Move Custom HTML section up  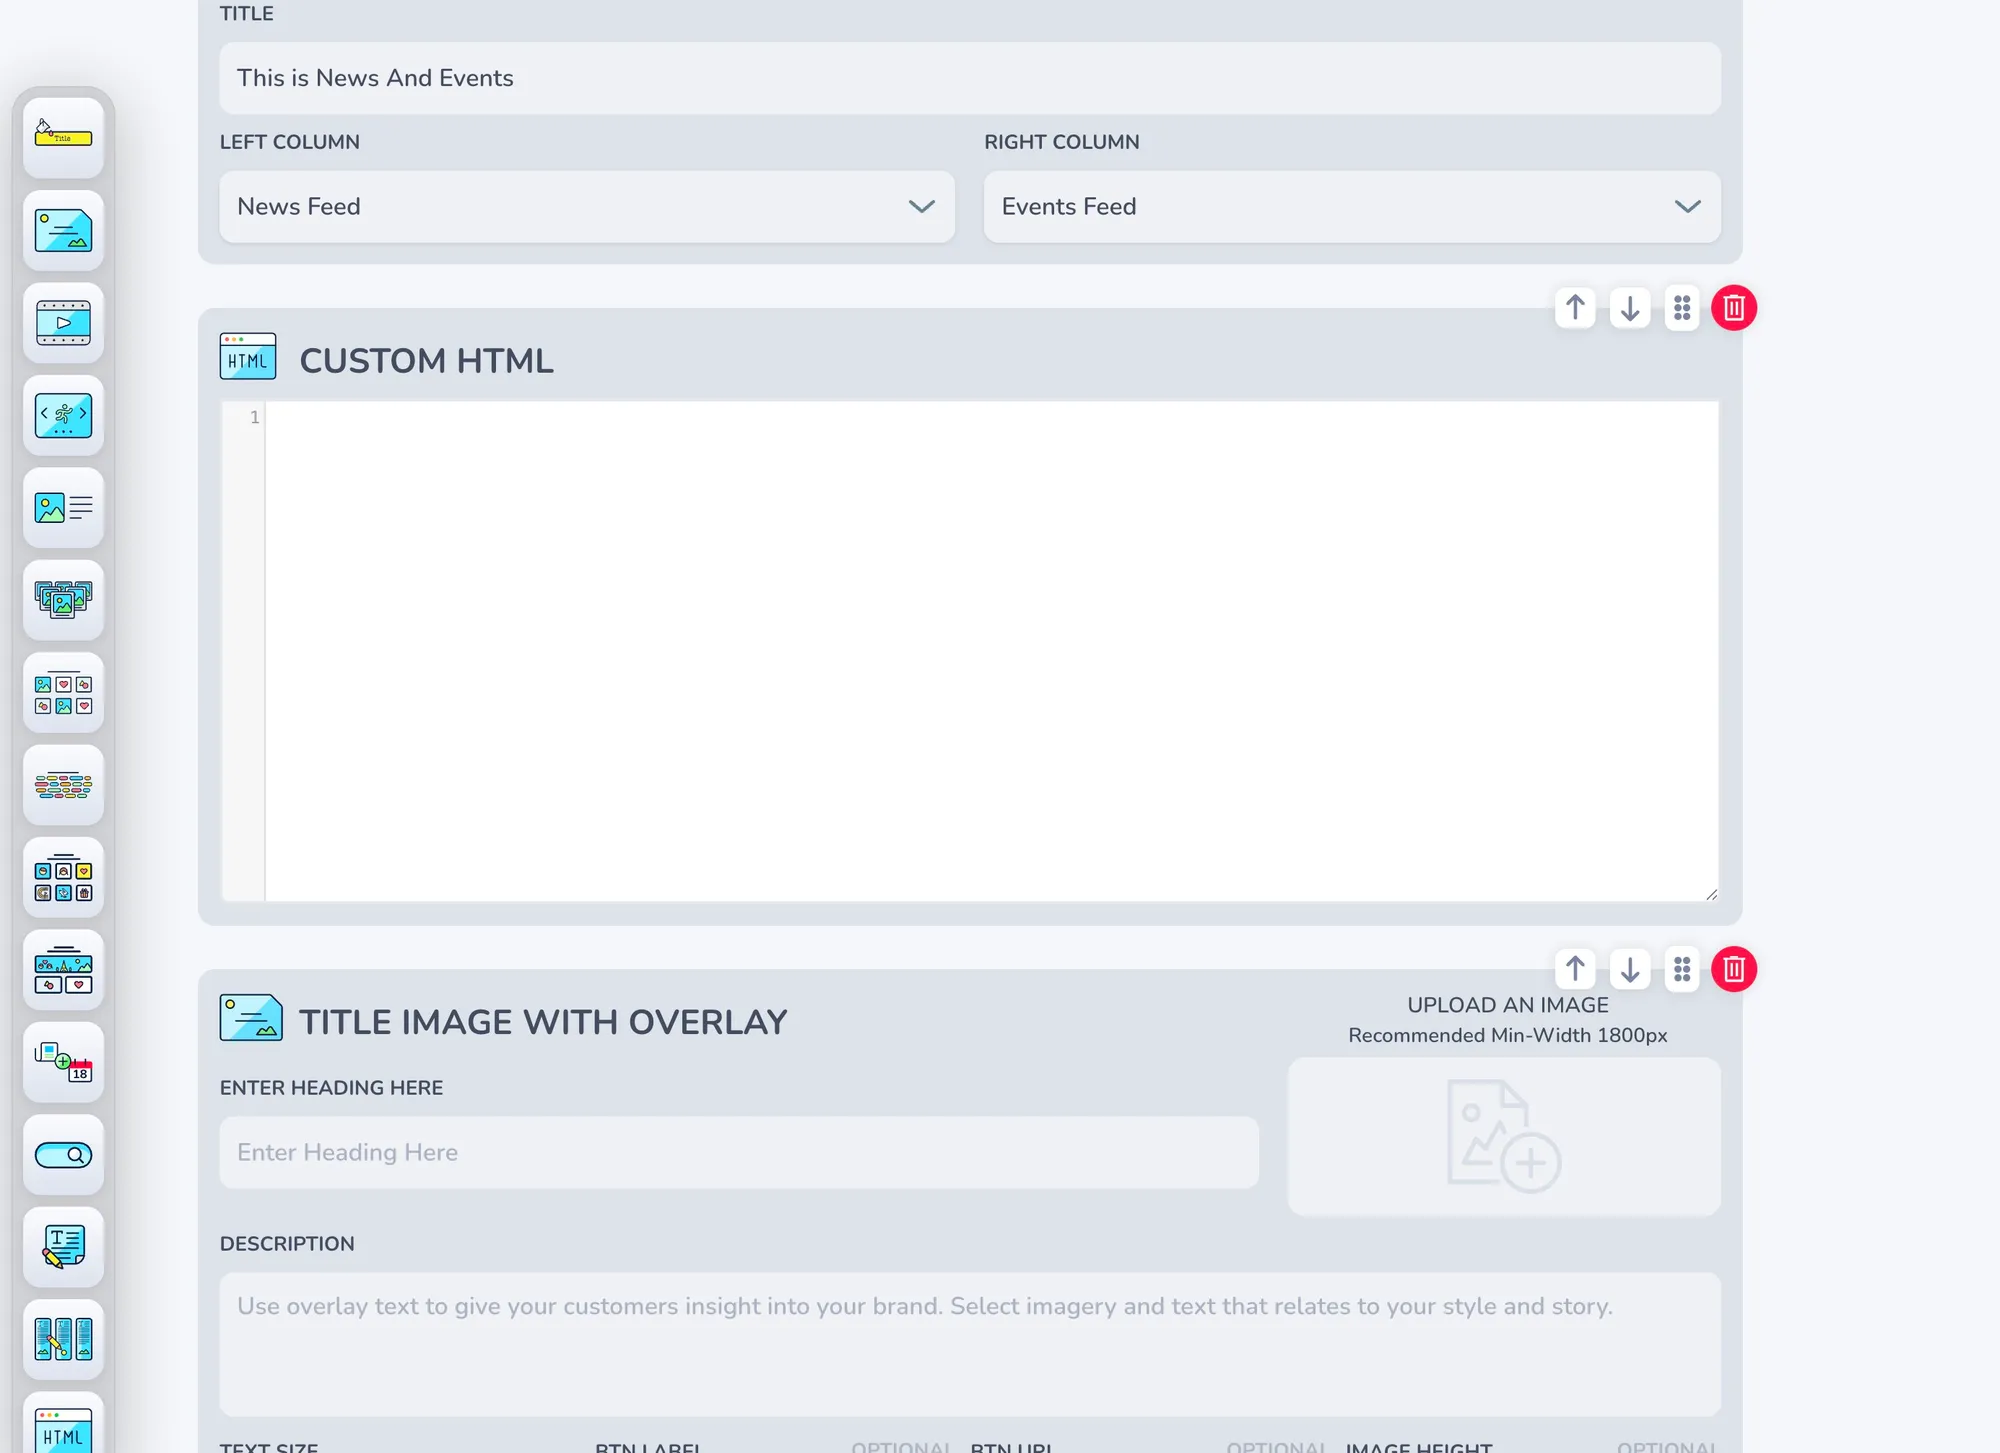[x=1575, y=308]
